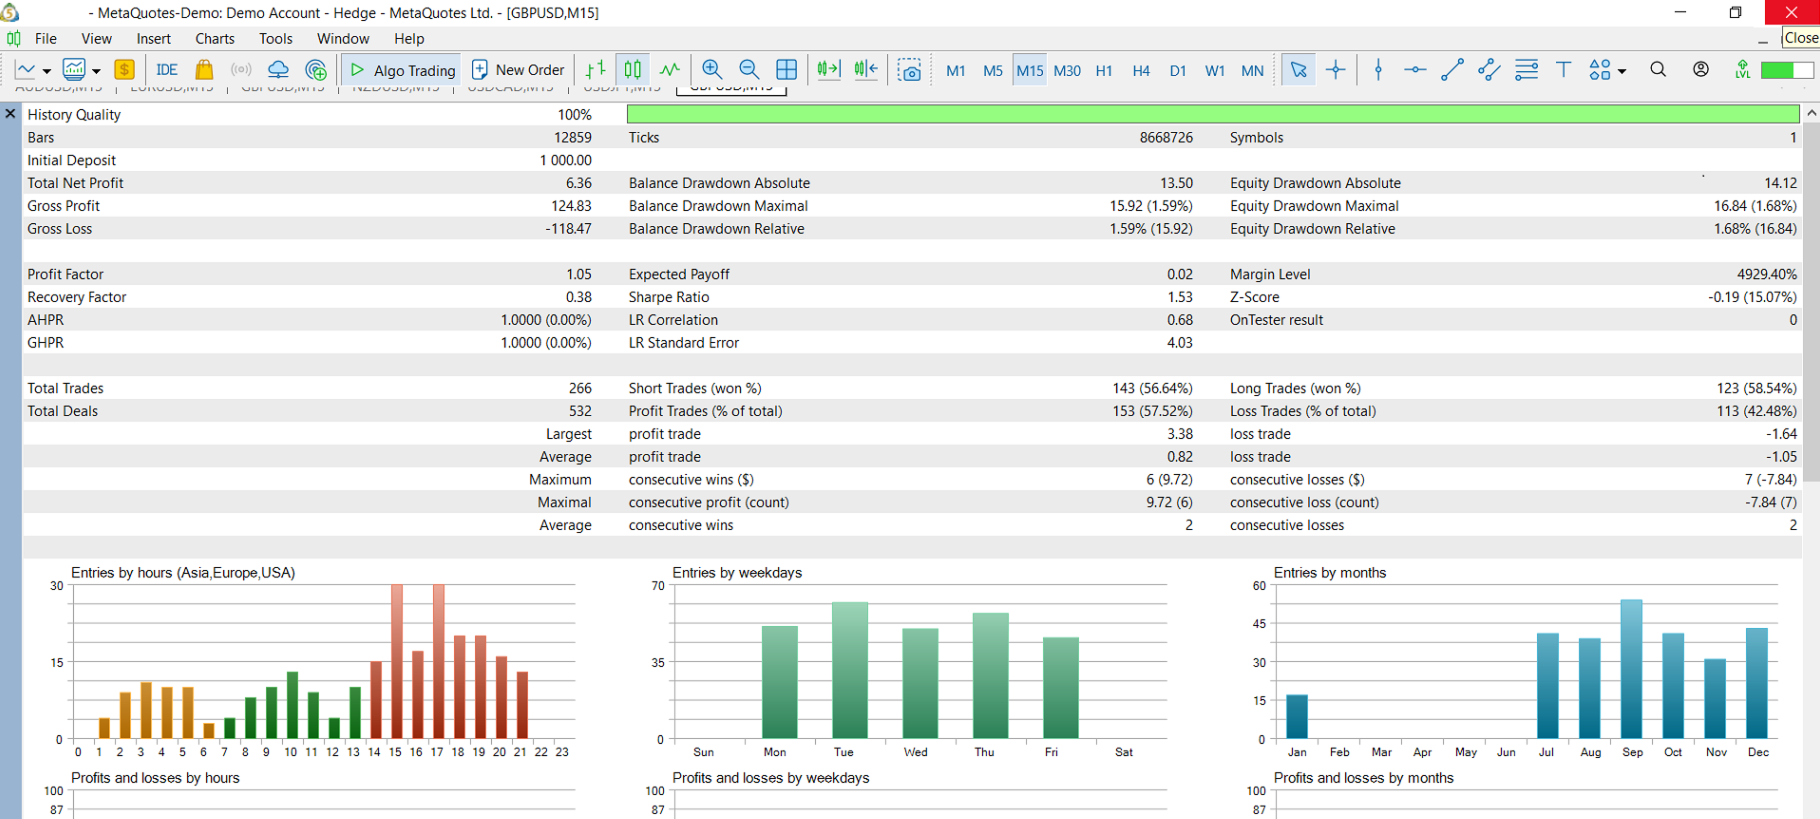Open the profiles dropdown arrow
This screenshot has width=1820, height=819.
(97, 71)
